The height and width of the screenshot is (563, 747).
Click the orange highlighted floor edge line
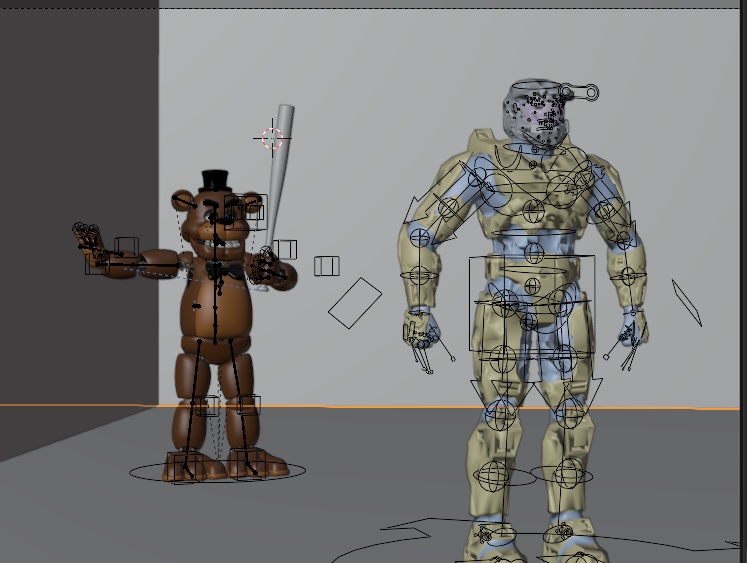click(x=370, y=407)
